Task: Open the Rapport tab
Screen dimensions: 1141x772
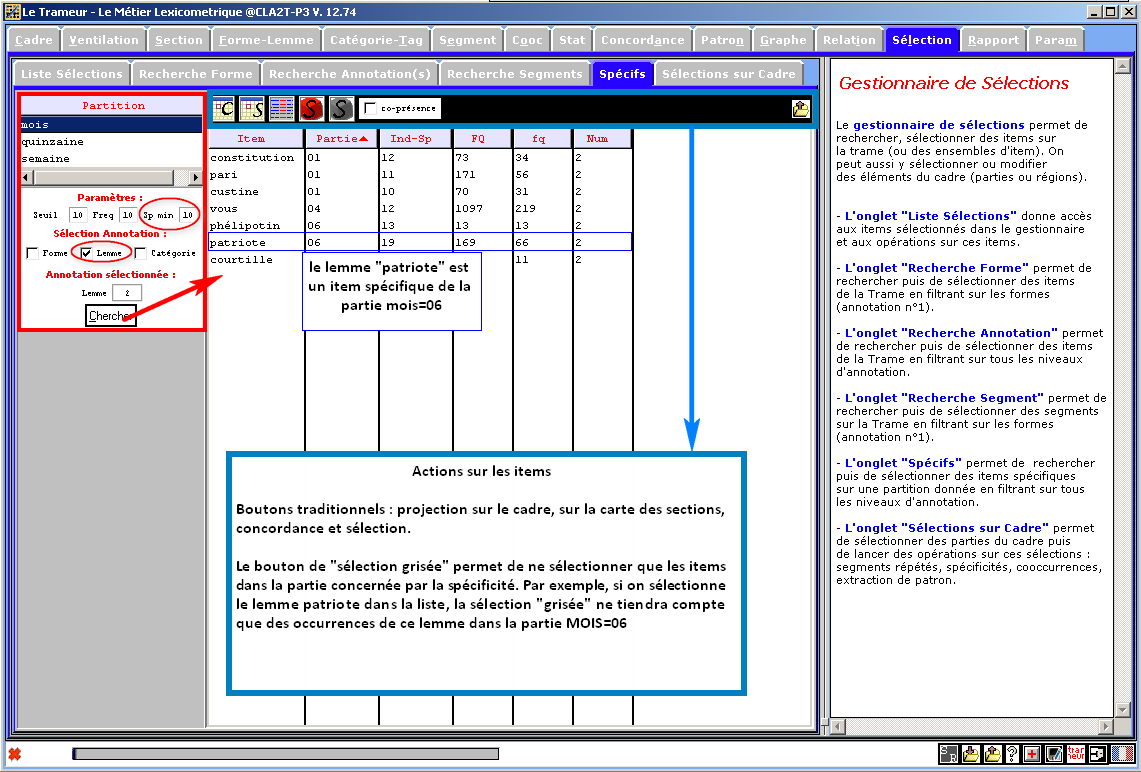Action: point(993,40)
